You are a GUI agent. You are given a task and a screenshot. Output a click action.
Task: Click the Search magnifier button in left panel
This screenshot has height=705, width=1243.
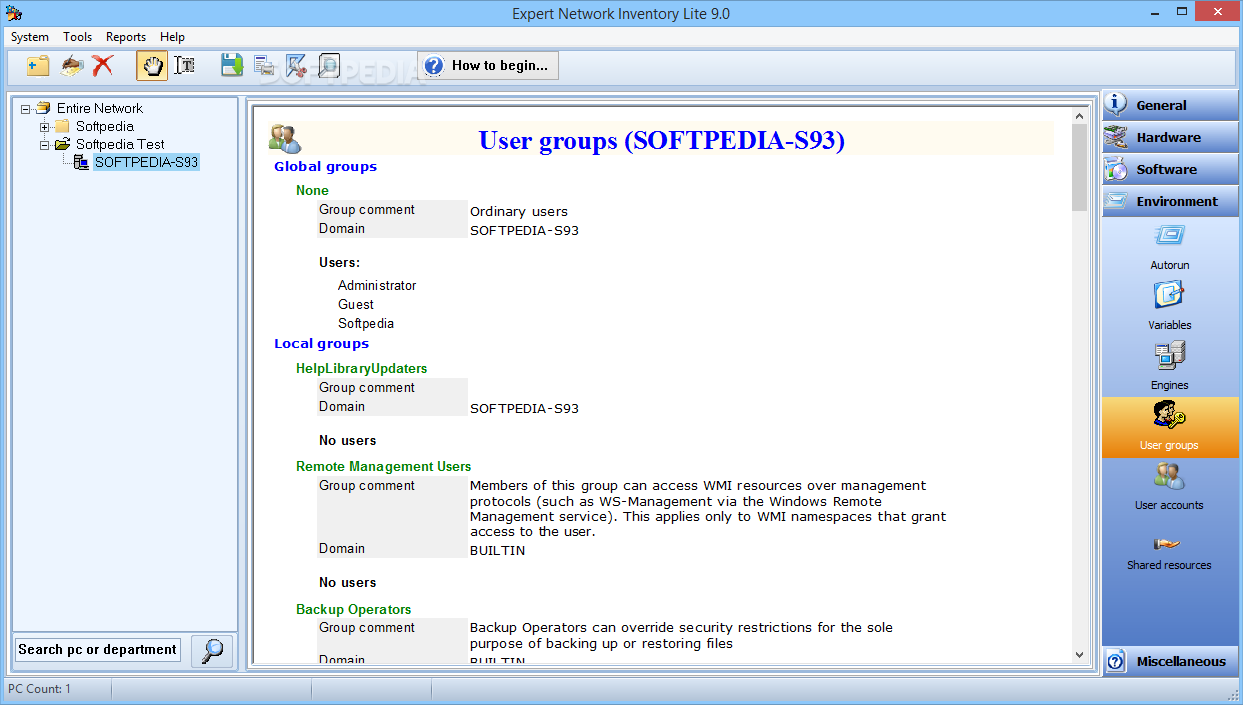click(x=212, y=651)
